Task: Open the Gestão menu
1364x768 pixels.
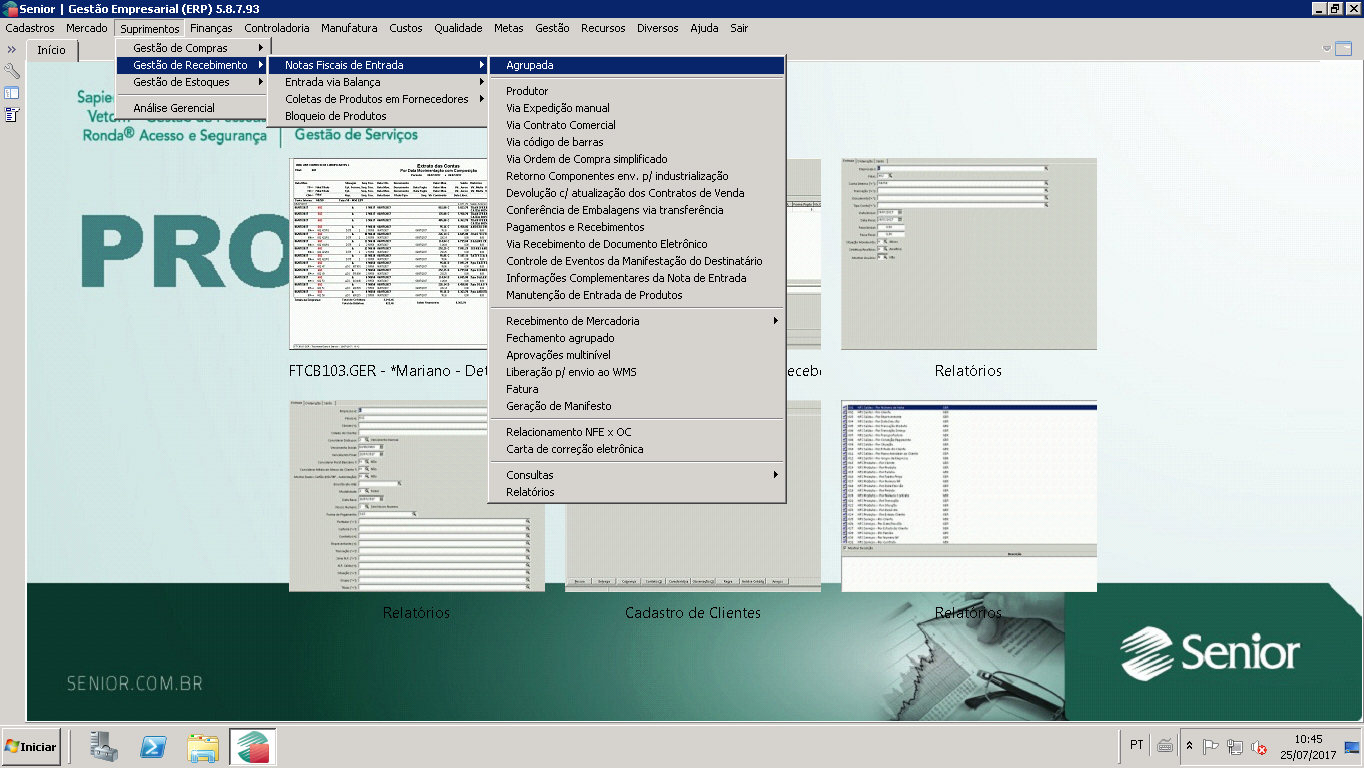Action: click(x=552, y=28)
